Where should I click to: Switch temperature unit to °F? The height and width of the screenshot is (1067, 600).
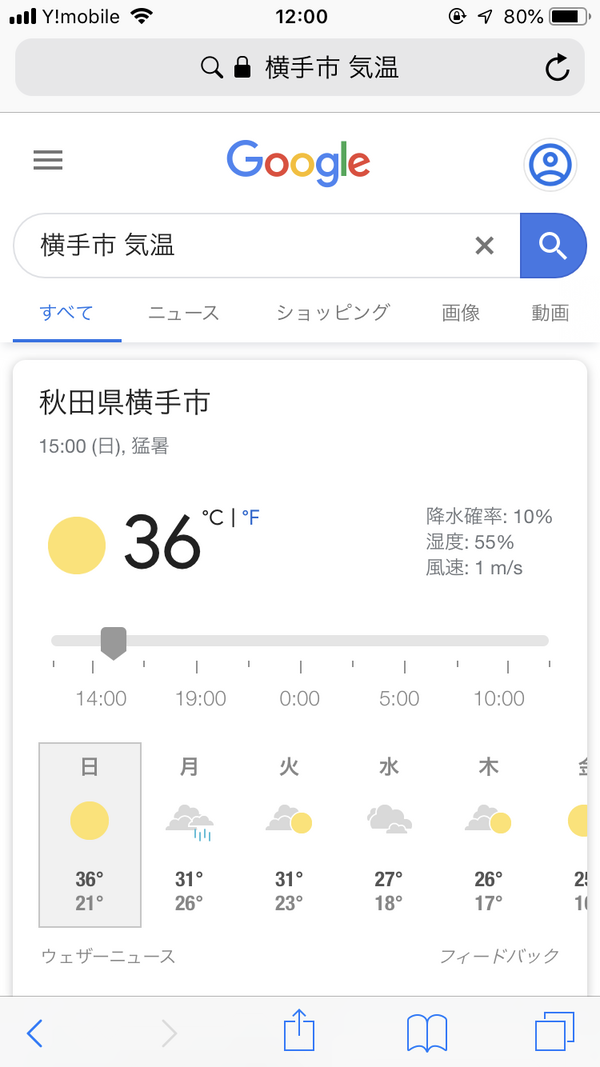(x=250, y=519)
